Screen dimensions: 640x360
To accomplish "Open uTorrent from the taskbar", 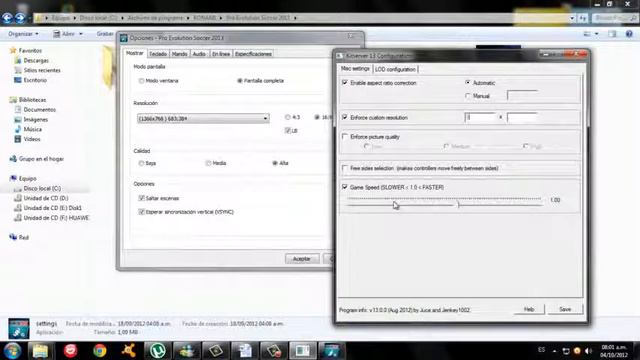I will click(158, 351).
